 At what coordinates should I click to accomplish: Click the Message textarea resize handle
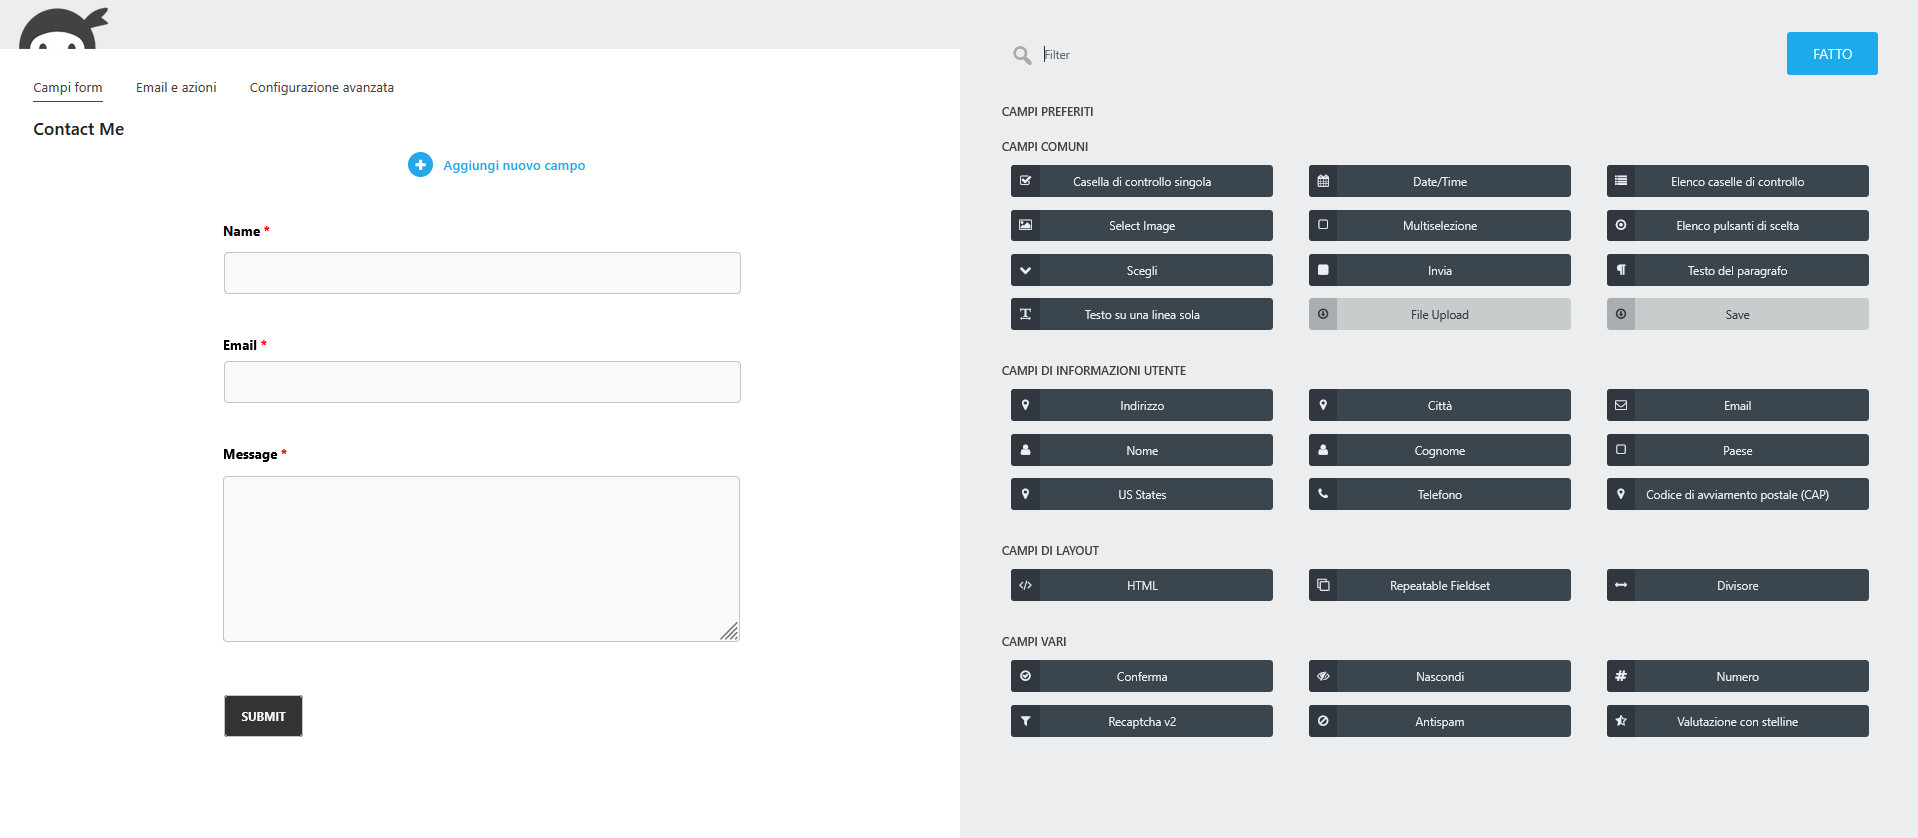pyautogui.click(x=730, y=632)
